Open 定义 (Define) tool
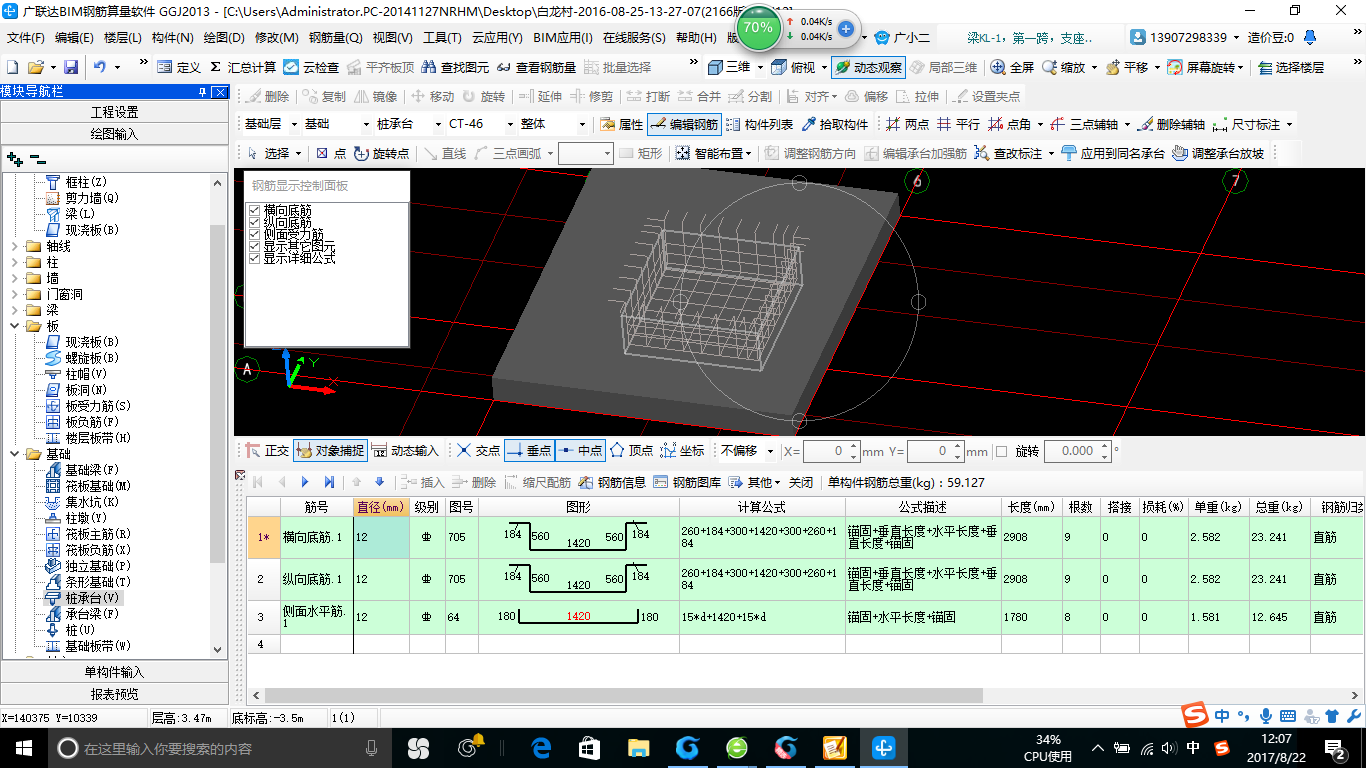Viewport: 1366px width, 768px height. point(179,67)
